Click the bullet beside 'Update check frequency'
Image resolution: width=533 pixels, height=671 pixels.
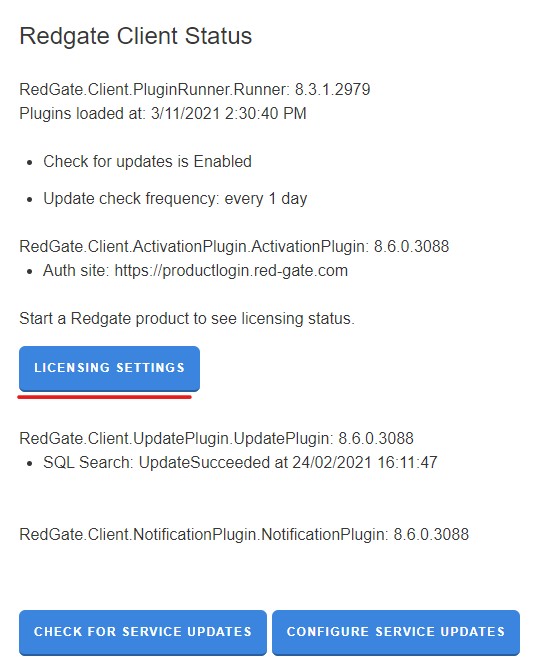tap(30, 200)
